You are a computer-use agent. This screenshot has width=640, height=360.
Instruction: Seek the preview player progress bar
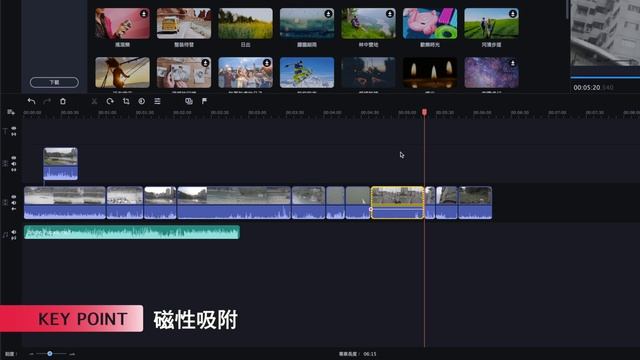click(x=605, y=77)
